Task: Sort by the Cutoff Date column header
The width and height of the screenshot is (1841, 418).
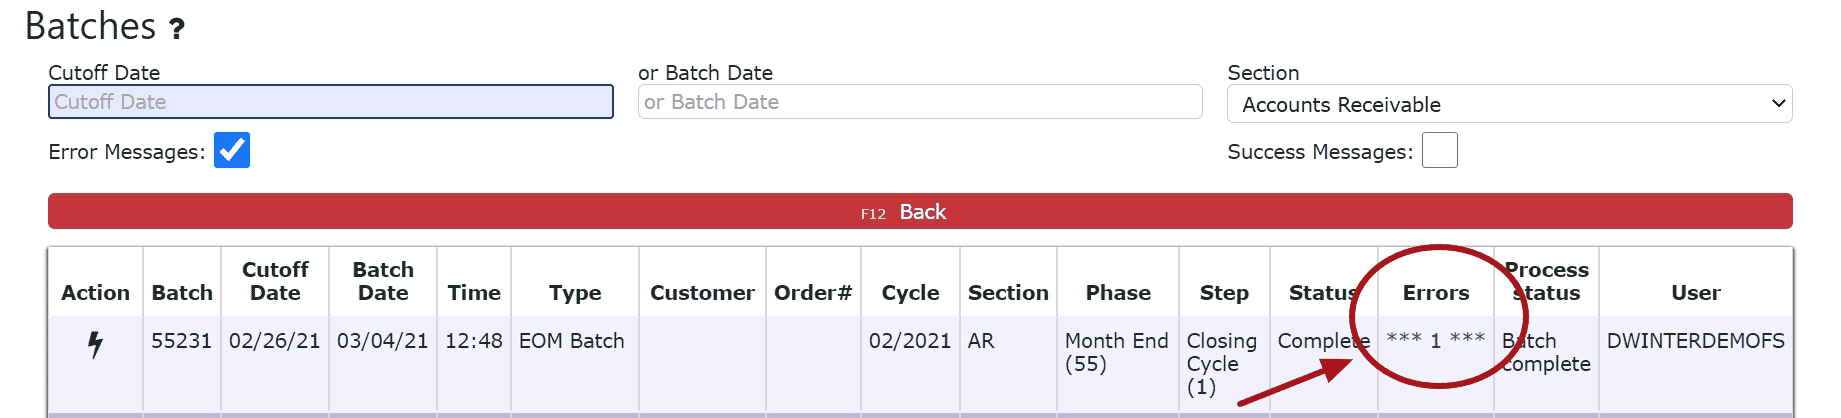Action: pos(275,281)
